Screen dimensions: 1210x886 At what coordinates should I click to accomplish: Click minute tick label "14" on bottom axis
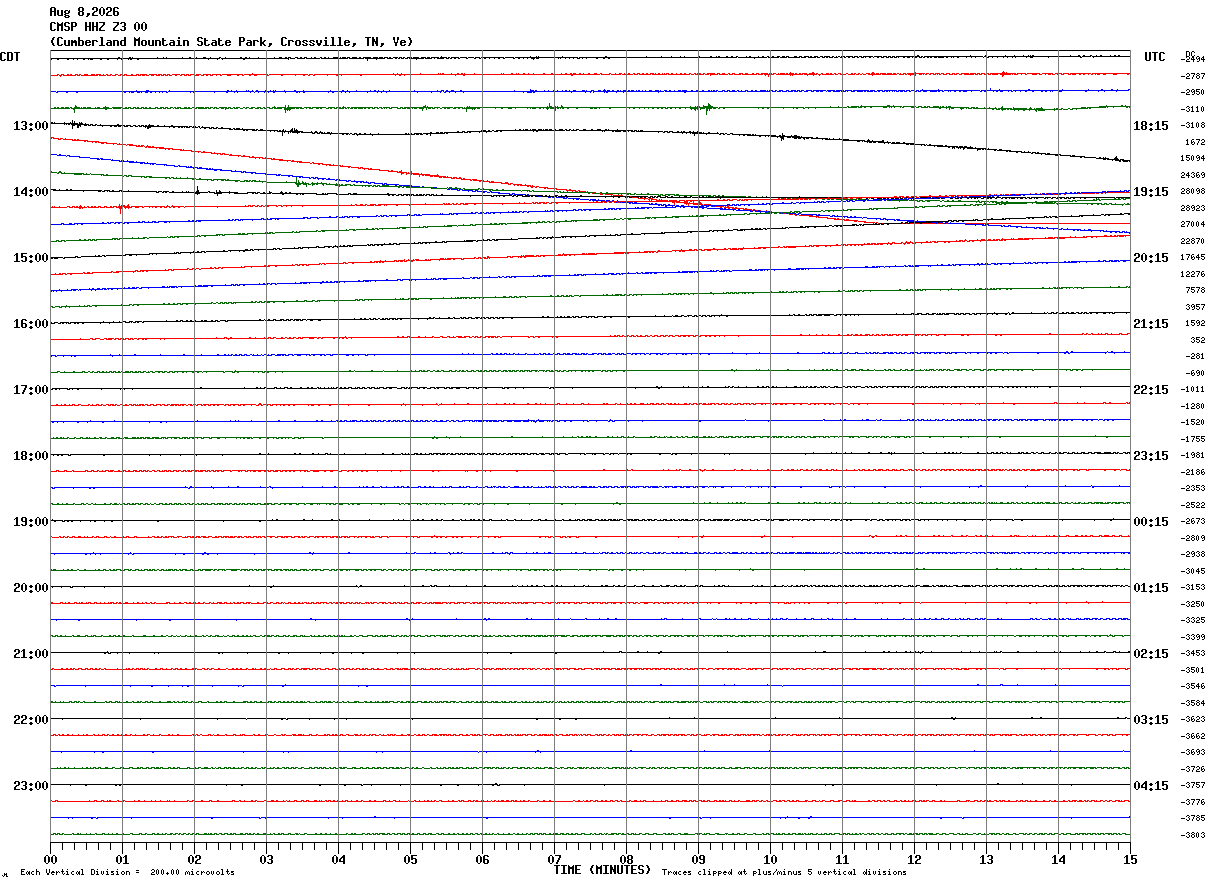coord(1058,859)
